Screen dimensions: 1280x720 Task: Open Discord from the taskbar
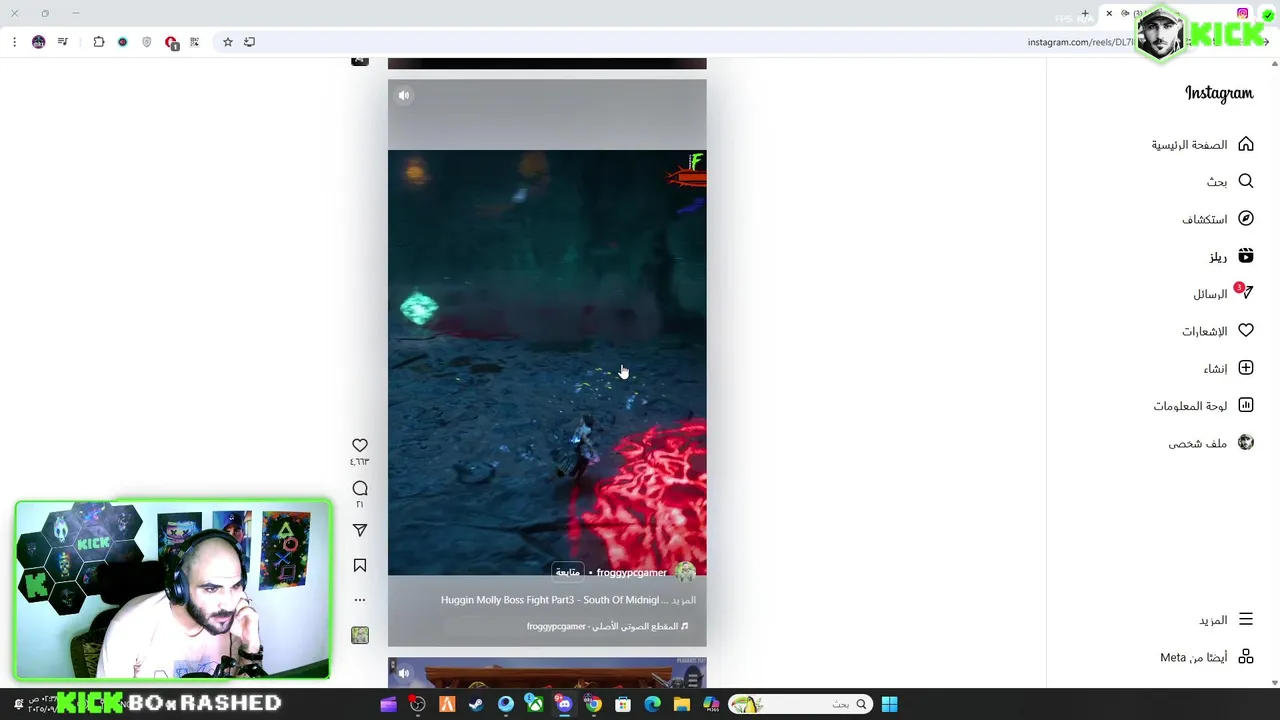pyautogui.click(x=564, y=704)
